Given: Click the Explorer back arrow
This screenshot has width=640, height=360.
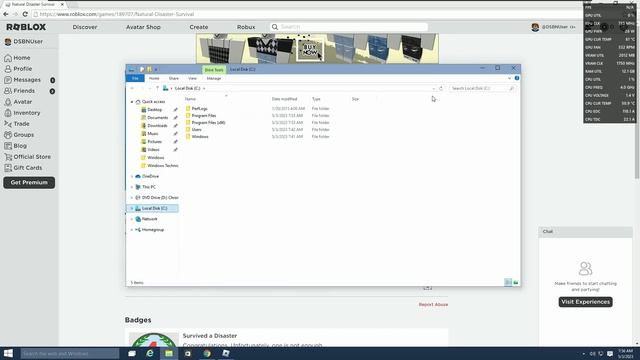Looking at the screenshot, I should point(132,88).
